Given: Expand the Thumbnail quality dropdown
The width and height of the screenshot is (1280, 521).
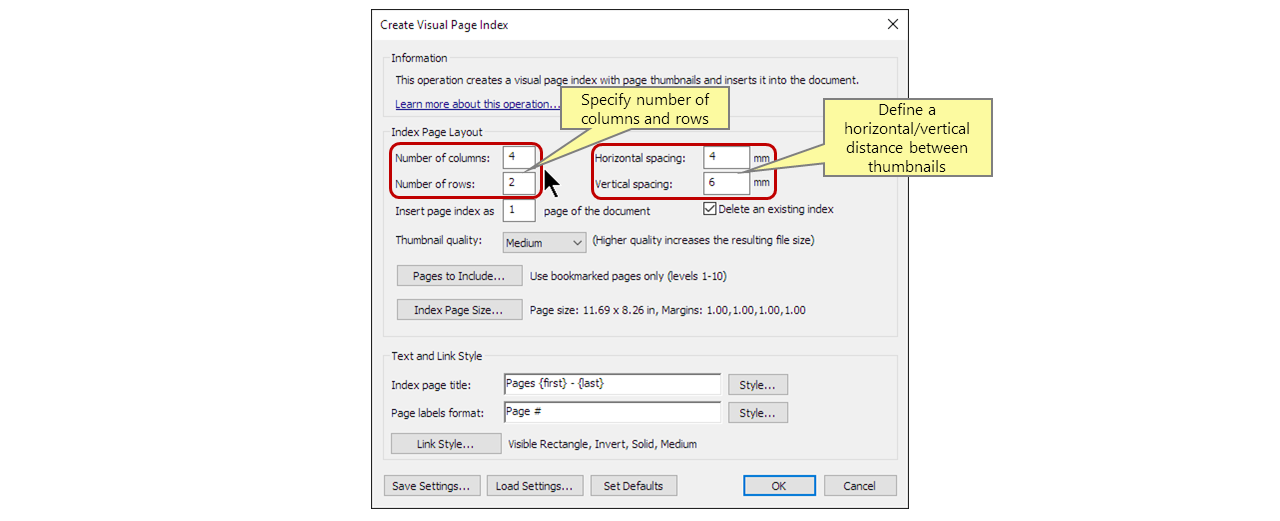Looking at the screenshot, I should pyautogui.click(x=544, y=243).
